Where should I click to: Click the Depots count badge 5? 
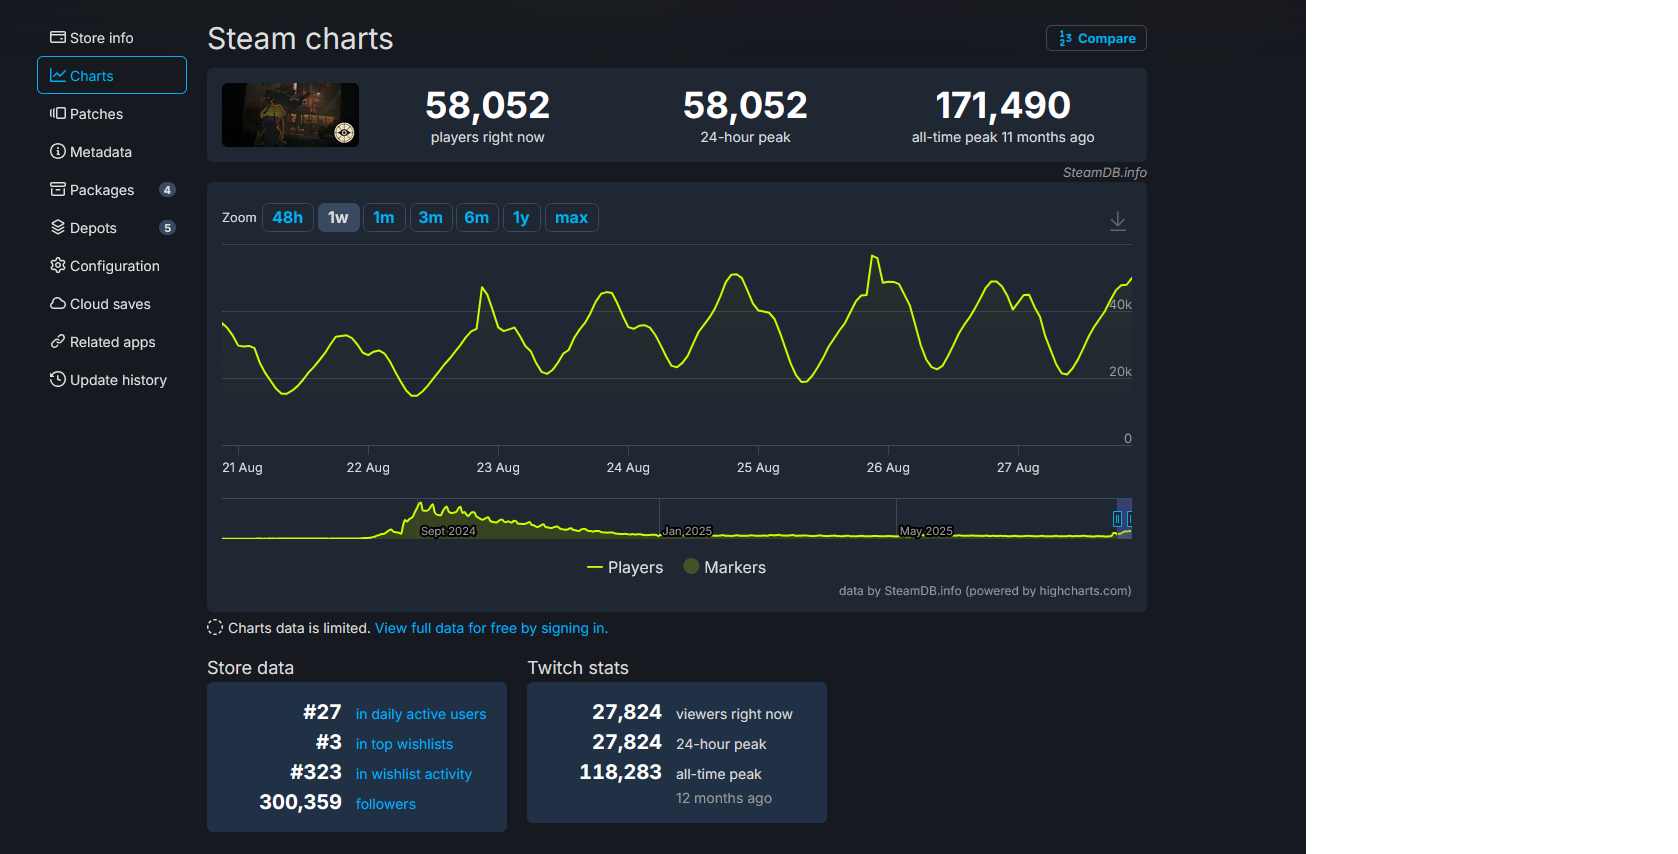pyautogui.click(x=167, y=228)
